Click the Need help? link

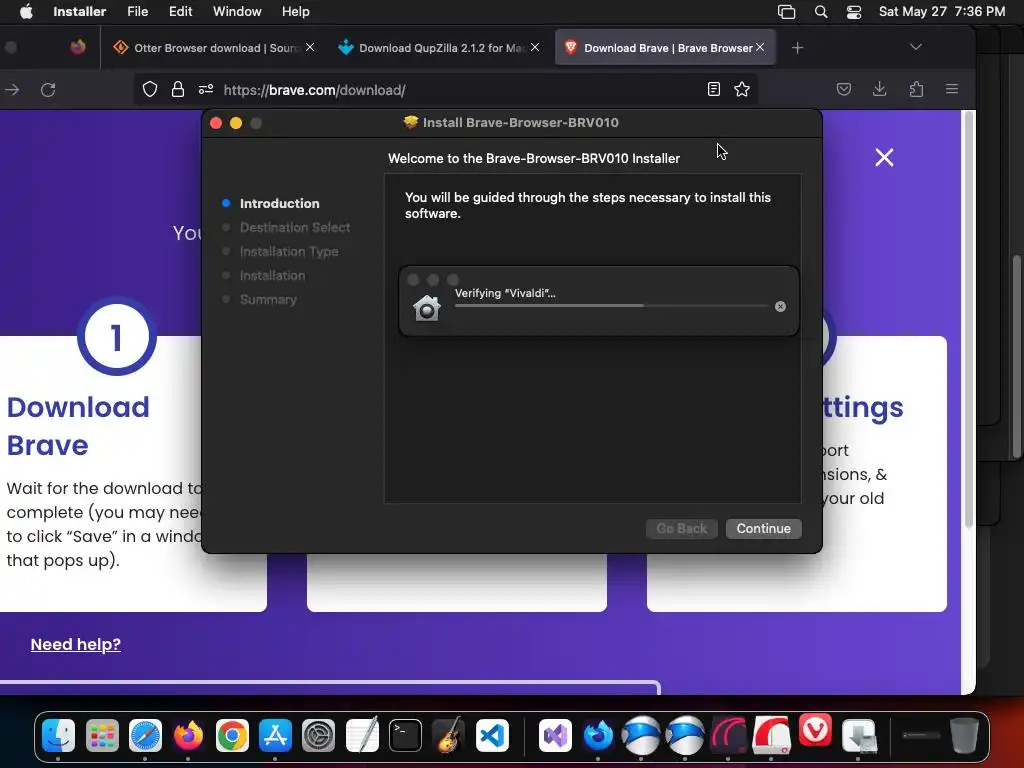click(76, 644)
